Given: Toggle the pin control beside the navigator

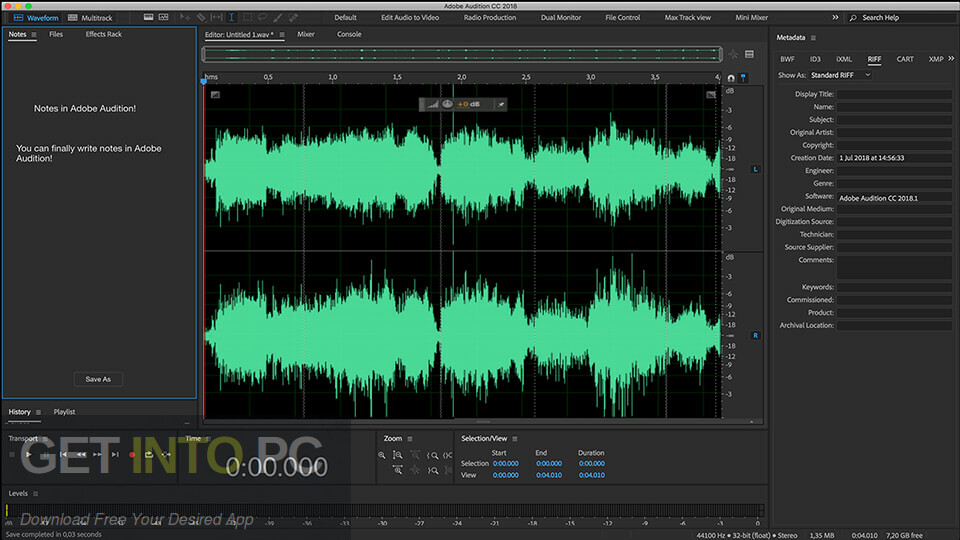Looking at the screenshot, I should pyautogui.click(x=733, y=54).
